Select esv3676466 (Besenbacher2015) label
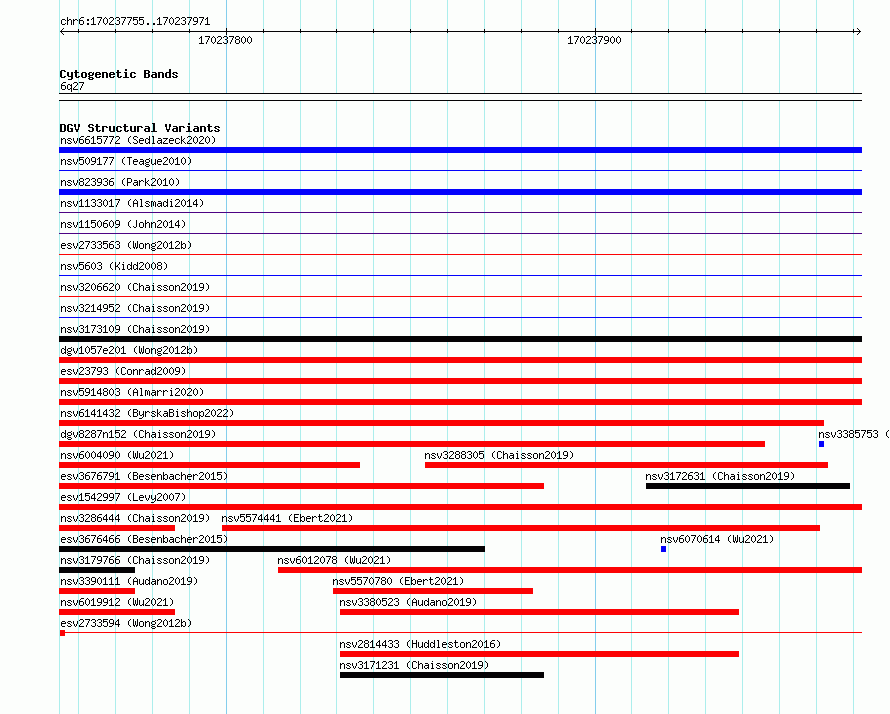The height and width of the screenshot is (714, 890). pos(144,539)
